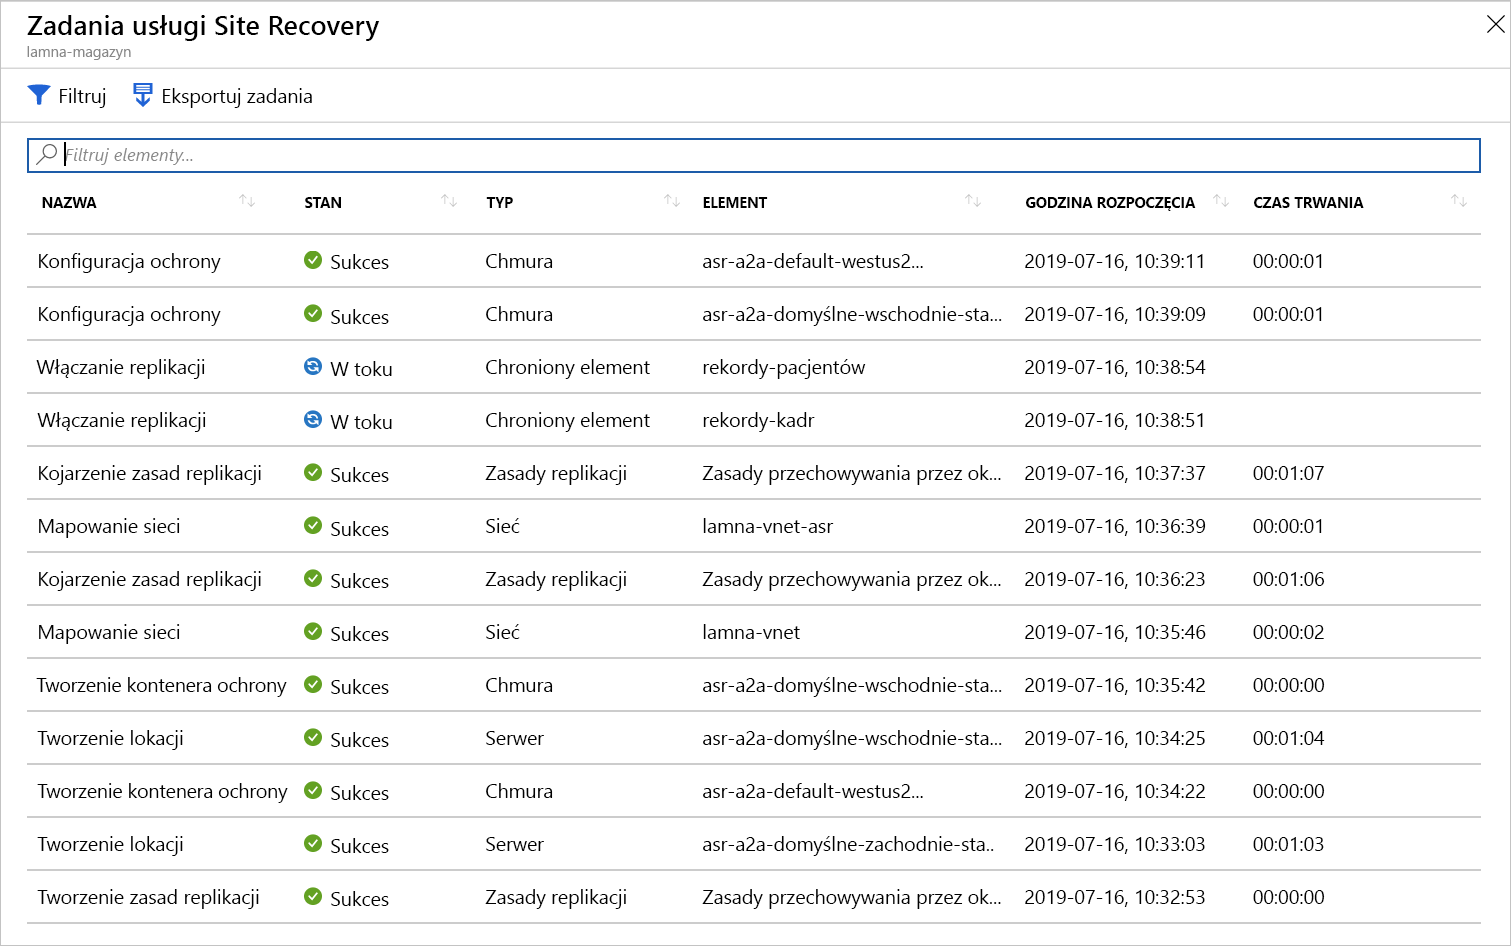The width and height of the screenshot is (1511, 946).
Task: Click Sieć type in the 10:36:39 row
Action: point(502,526)
